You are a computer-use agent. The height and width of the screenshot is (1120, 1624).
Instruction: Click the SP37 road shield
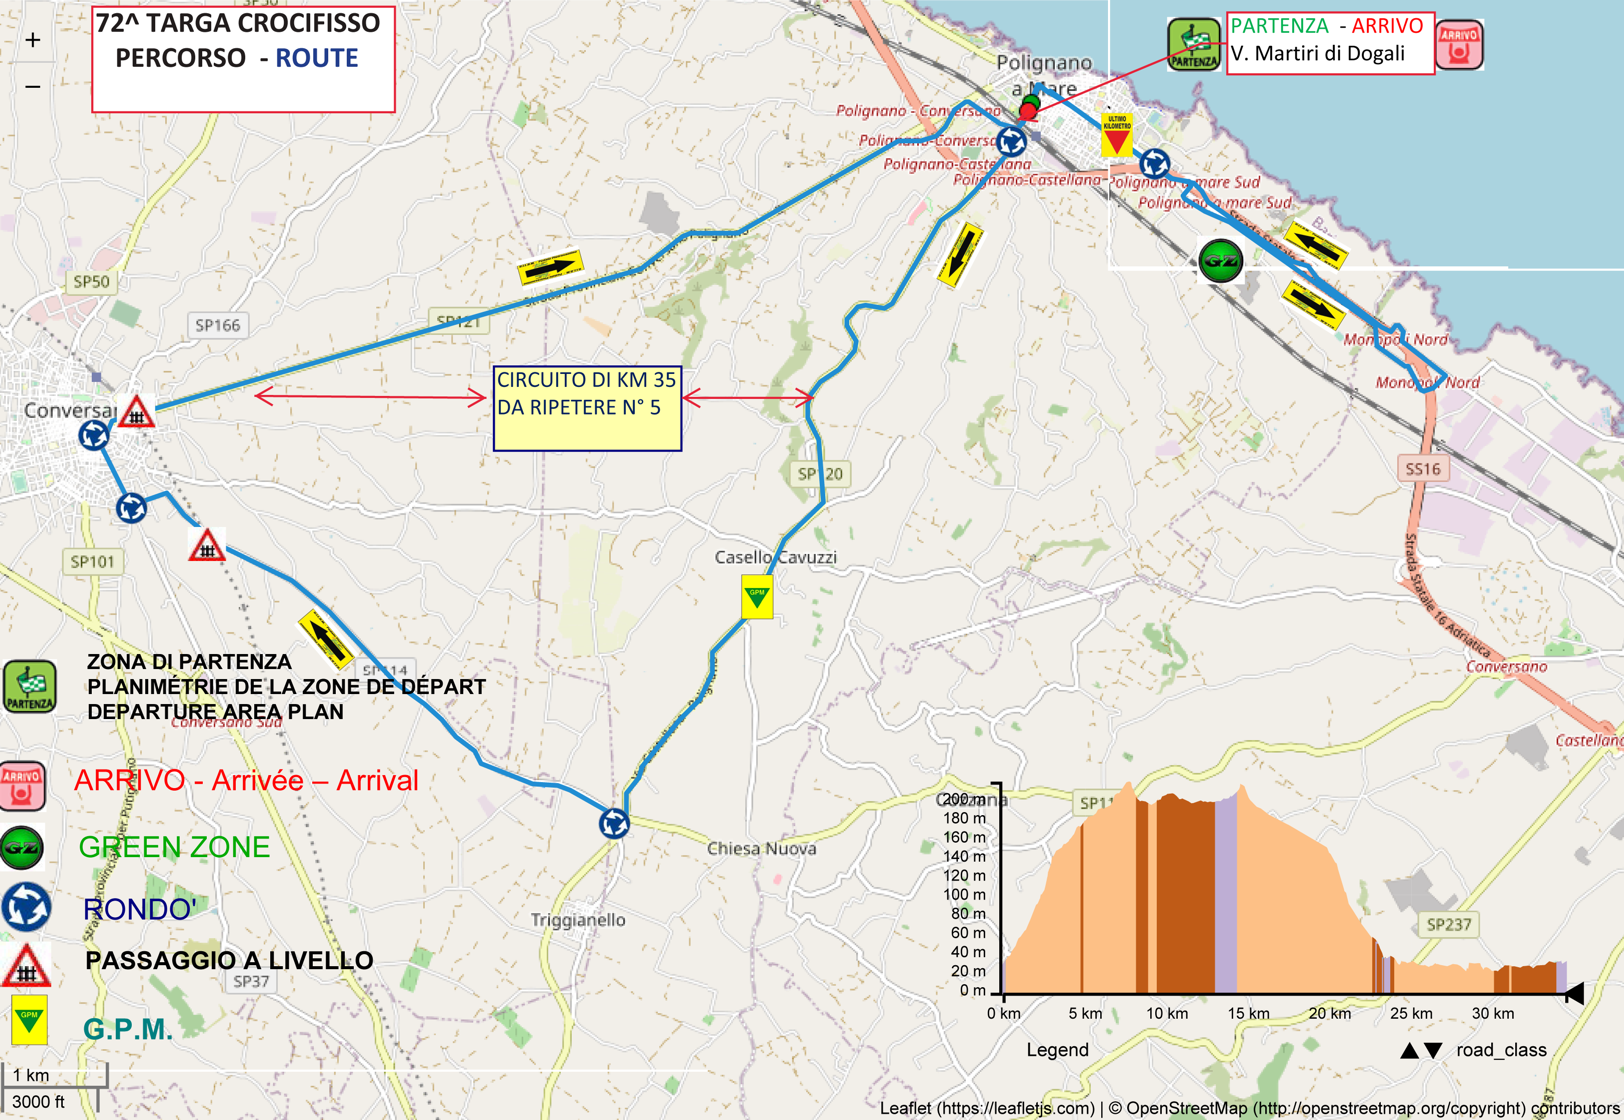250,981
